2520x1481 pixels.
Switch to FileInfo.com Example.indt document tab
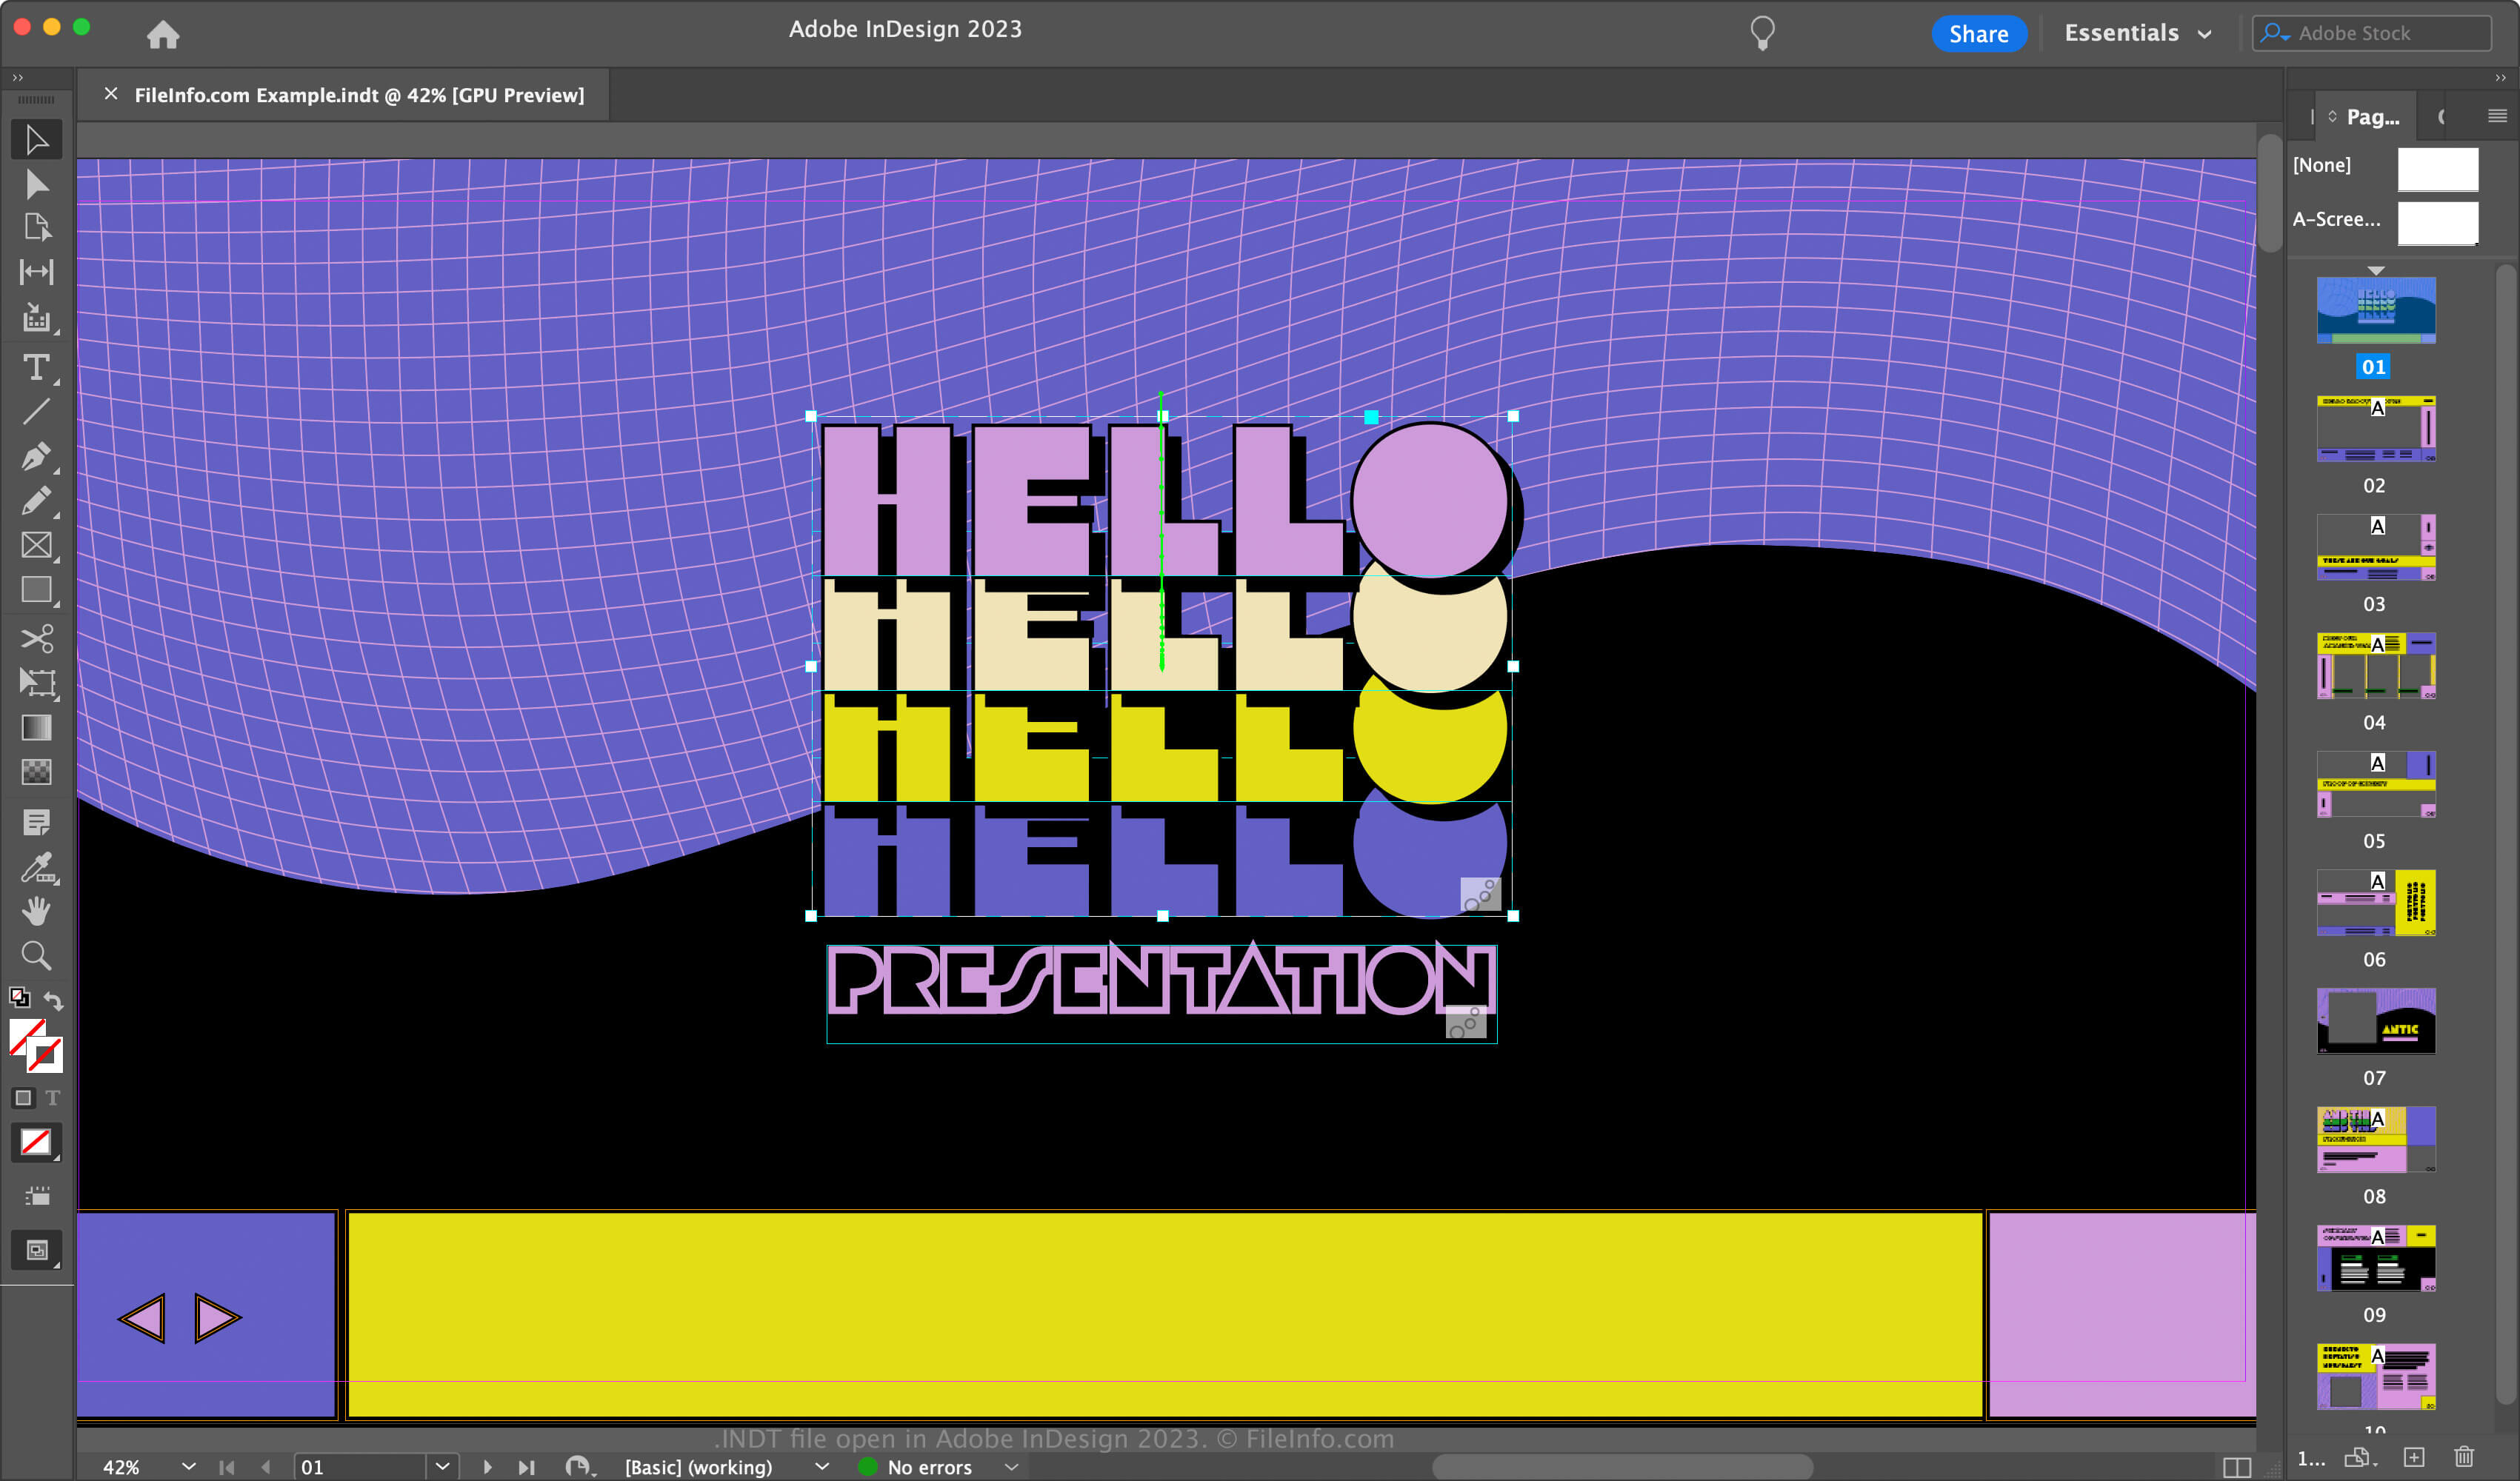[x=359, y=95]
